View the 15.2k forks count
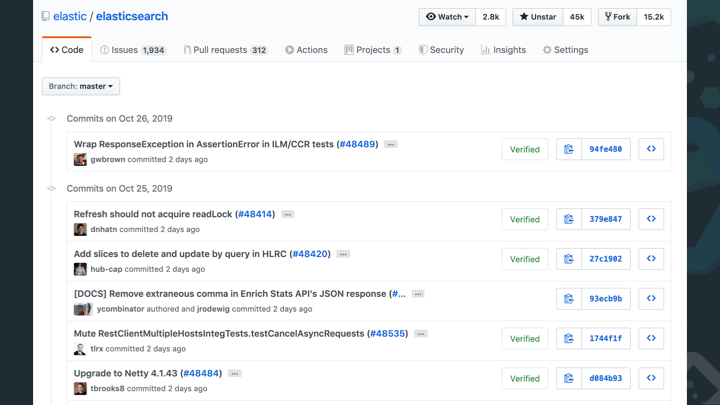Viewport: 720px width, 405px height. pyautogui.click(x=654, y=17)
